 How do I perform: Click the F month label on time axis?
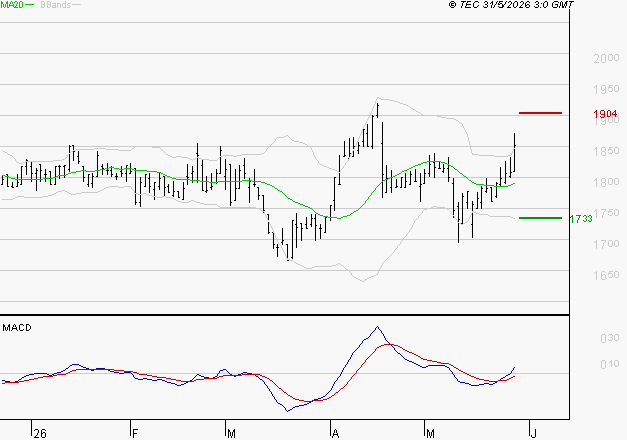[135, 434]
